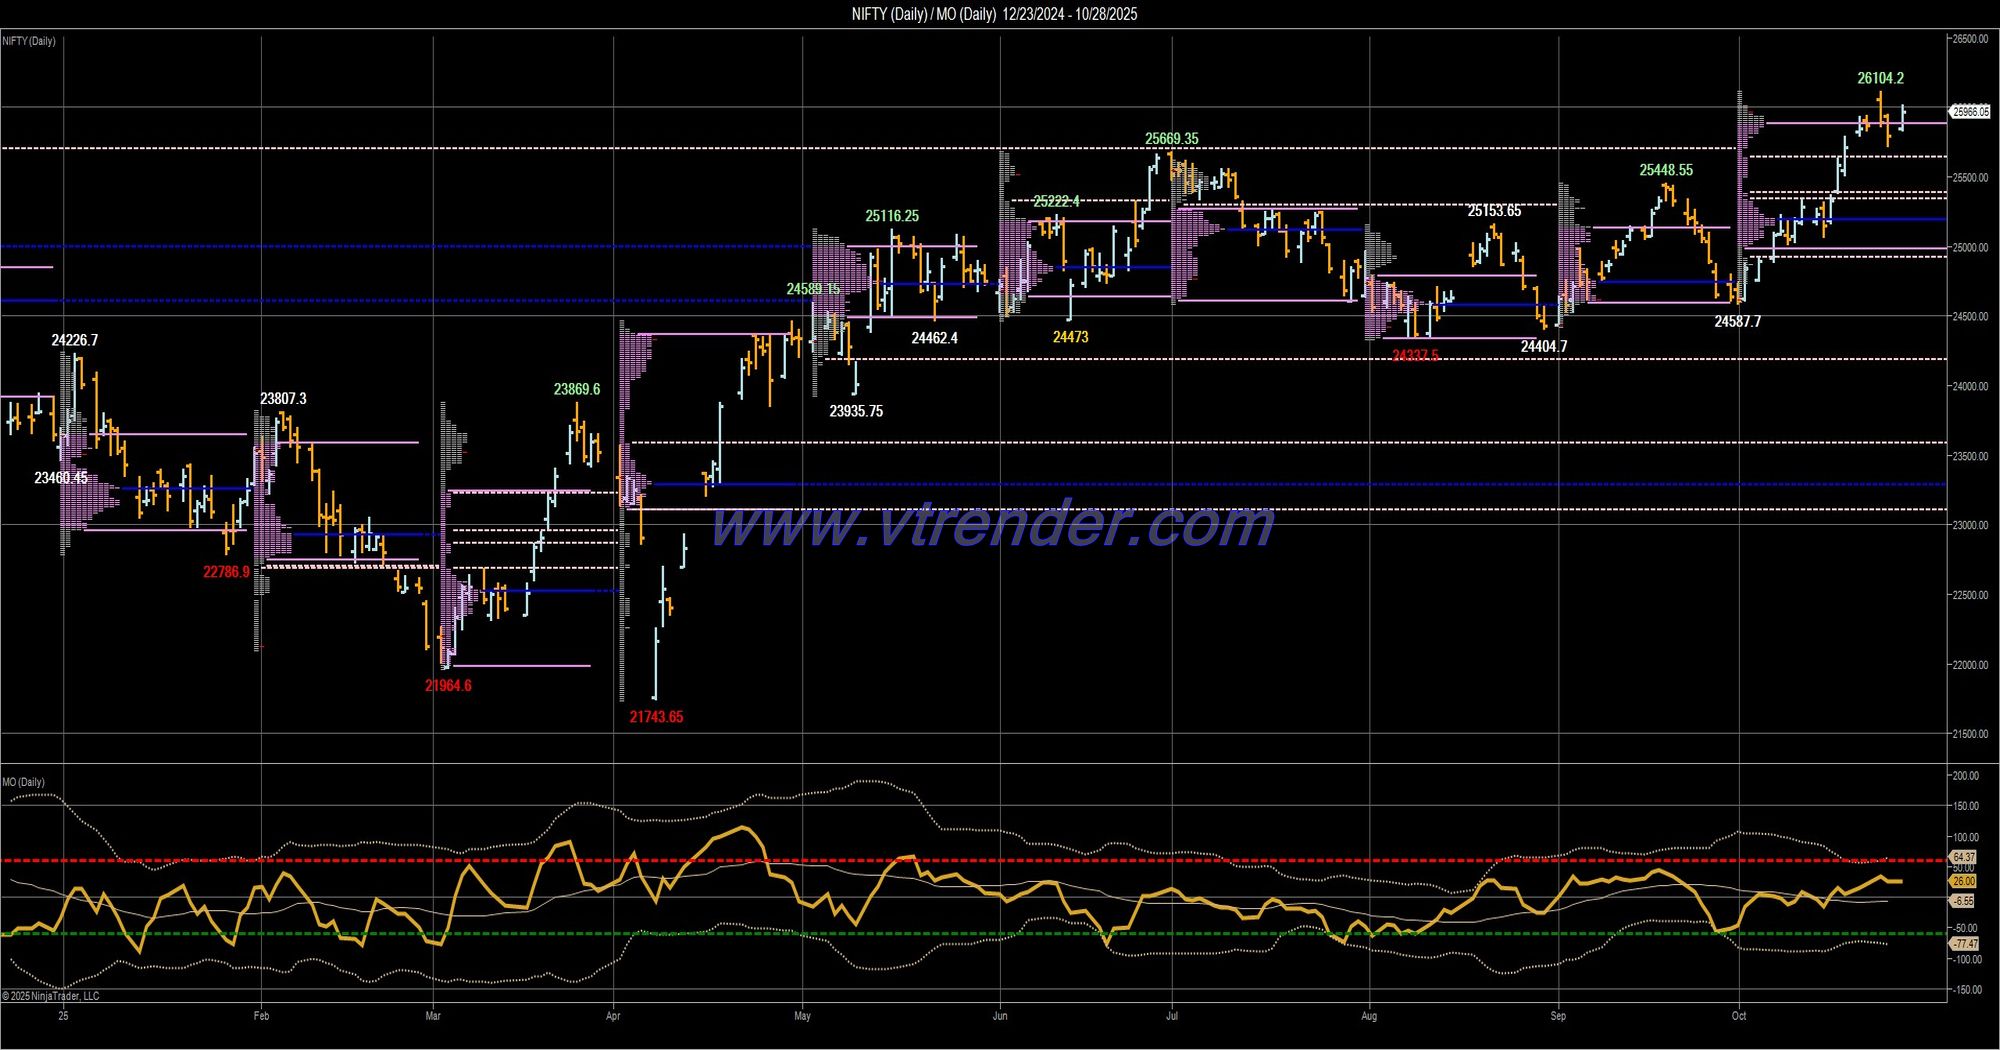The height and width of the screenshot is (1050, 2000).
Task: Select the chart title at top
Action: (993, 14)
